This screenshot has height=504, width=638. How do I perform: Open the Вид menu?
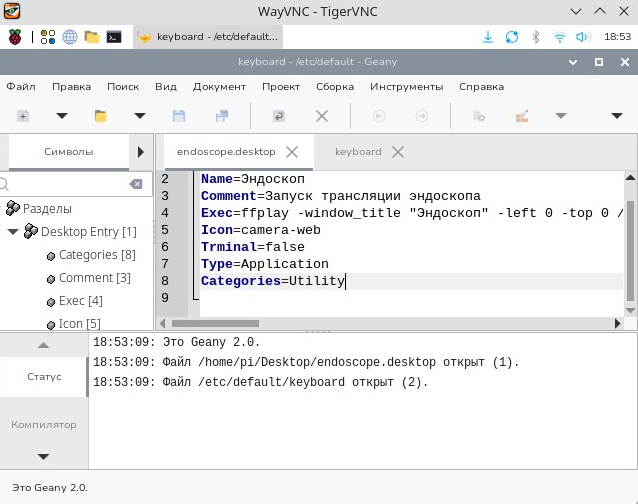[x=166, y=87]
